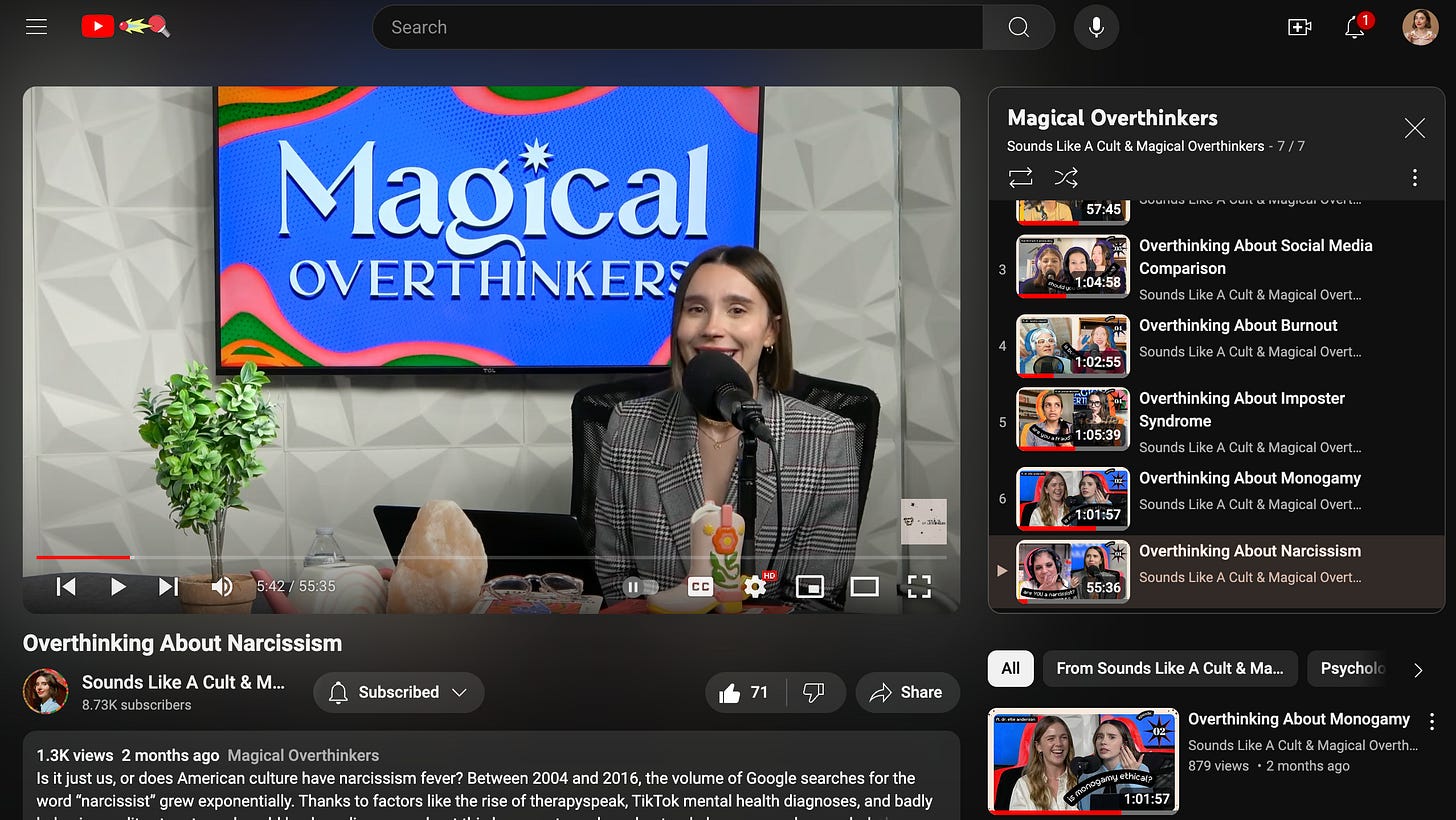Play the paused video

pos(118,586)
